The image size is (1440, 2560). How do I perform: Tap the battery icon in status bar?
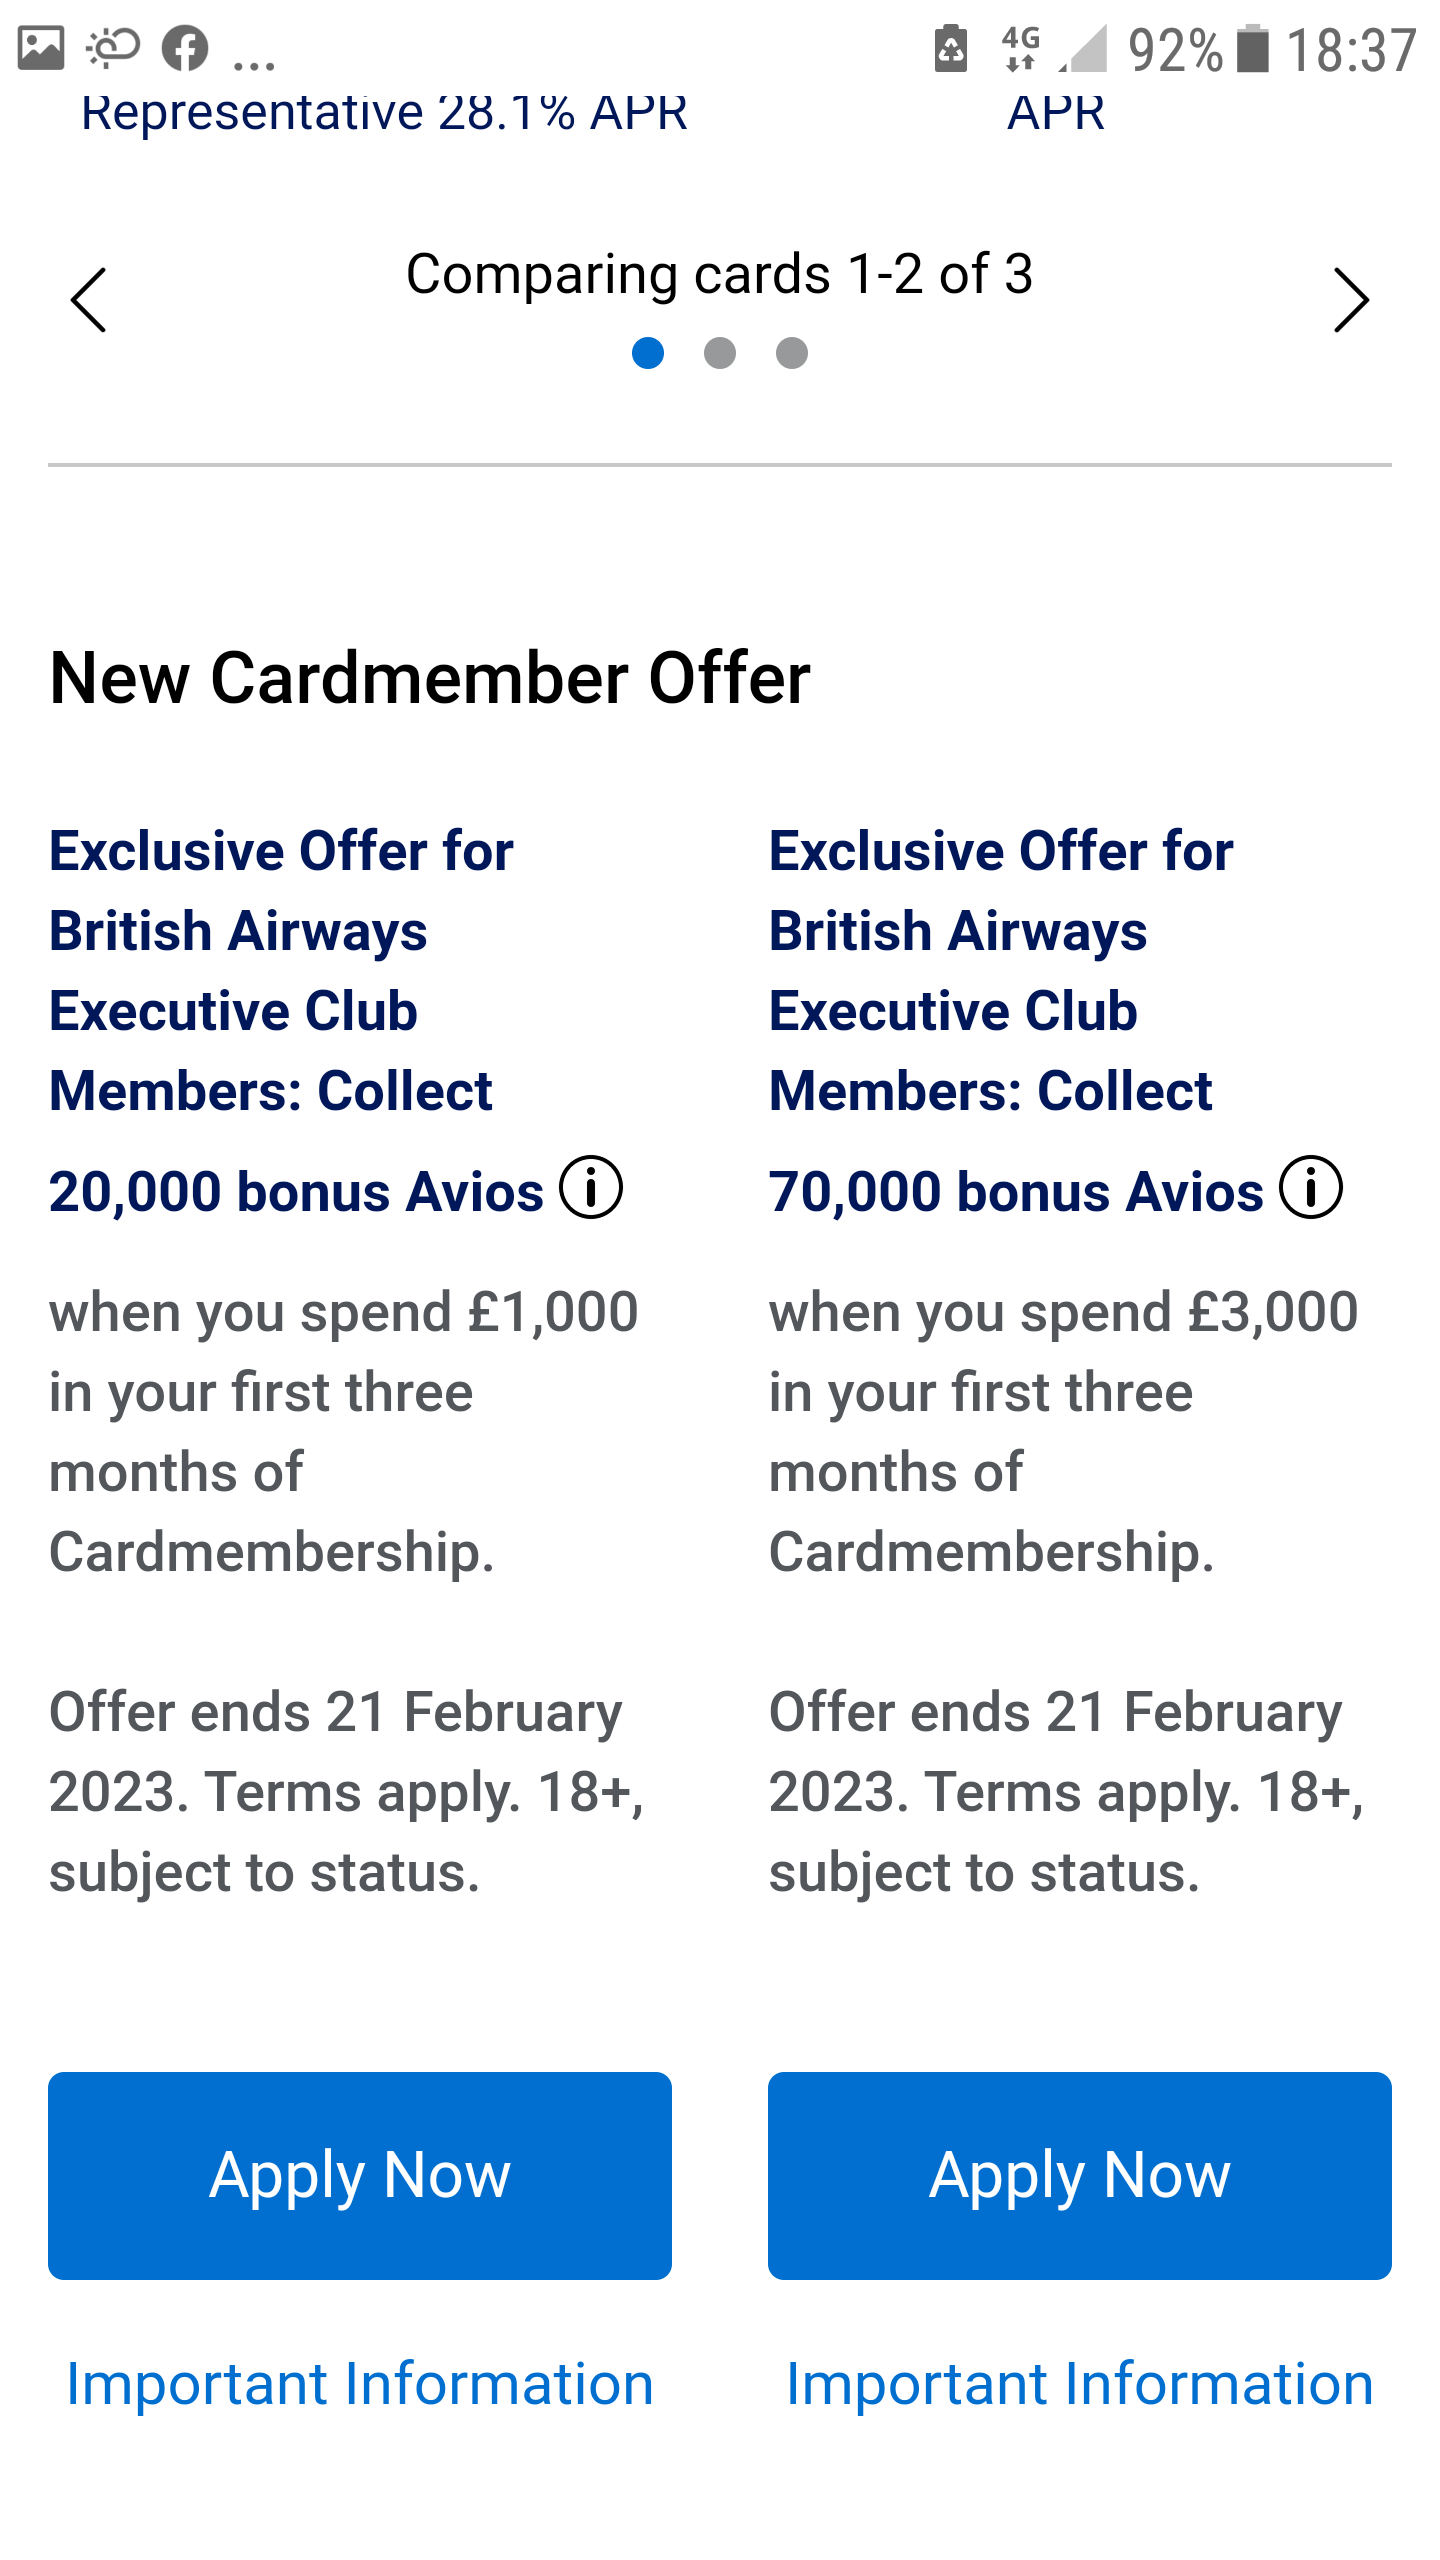click(x=1253, y=48)
